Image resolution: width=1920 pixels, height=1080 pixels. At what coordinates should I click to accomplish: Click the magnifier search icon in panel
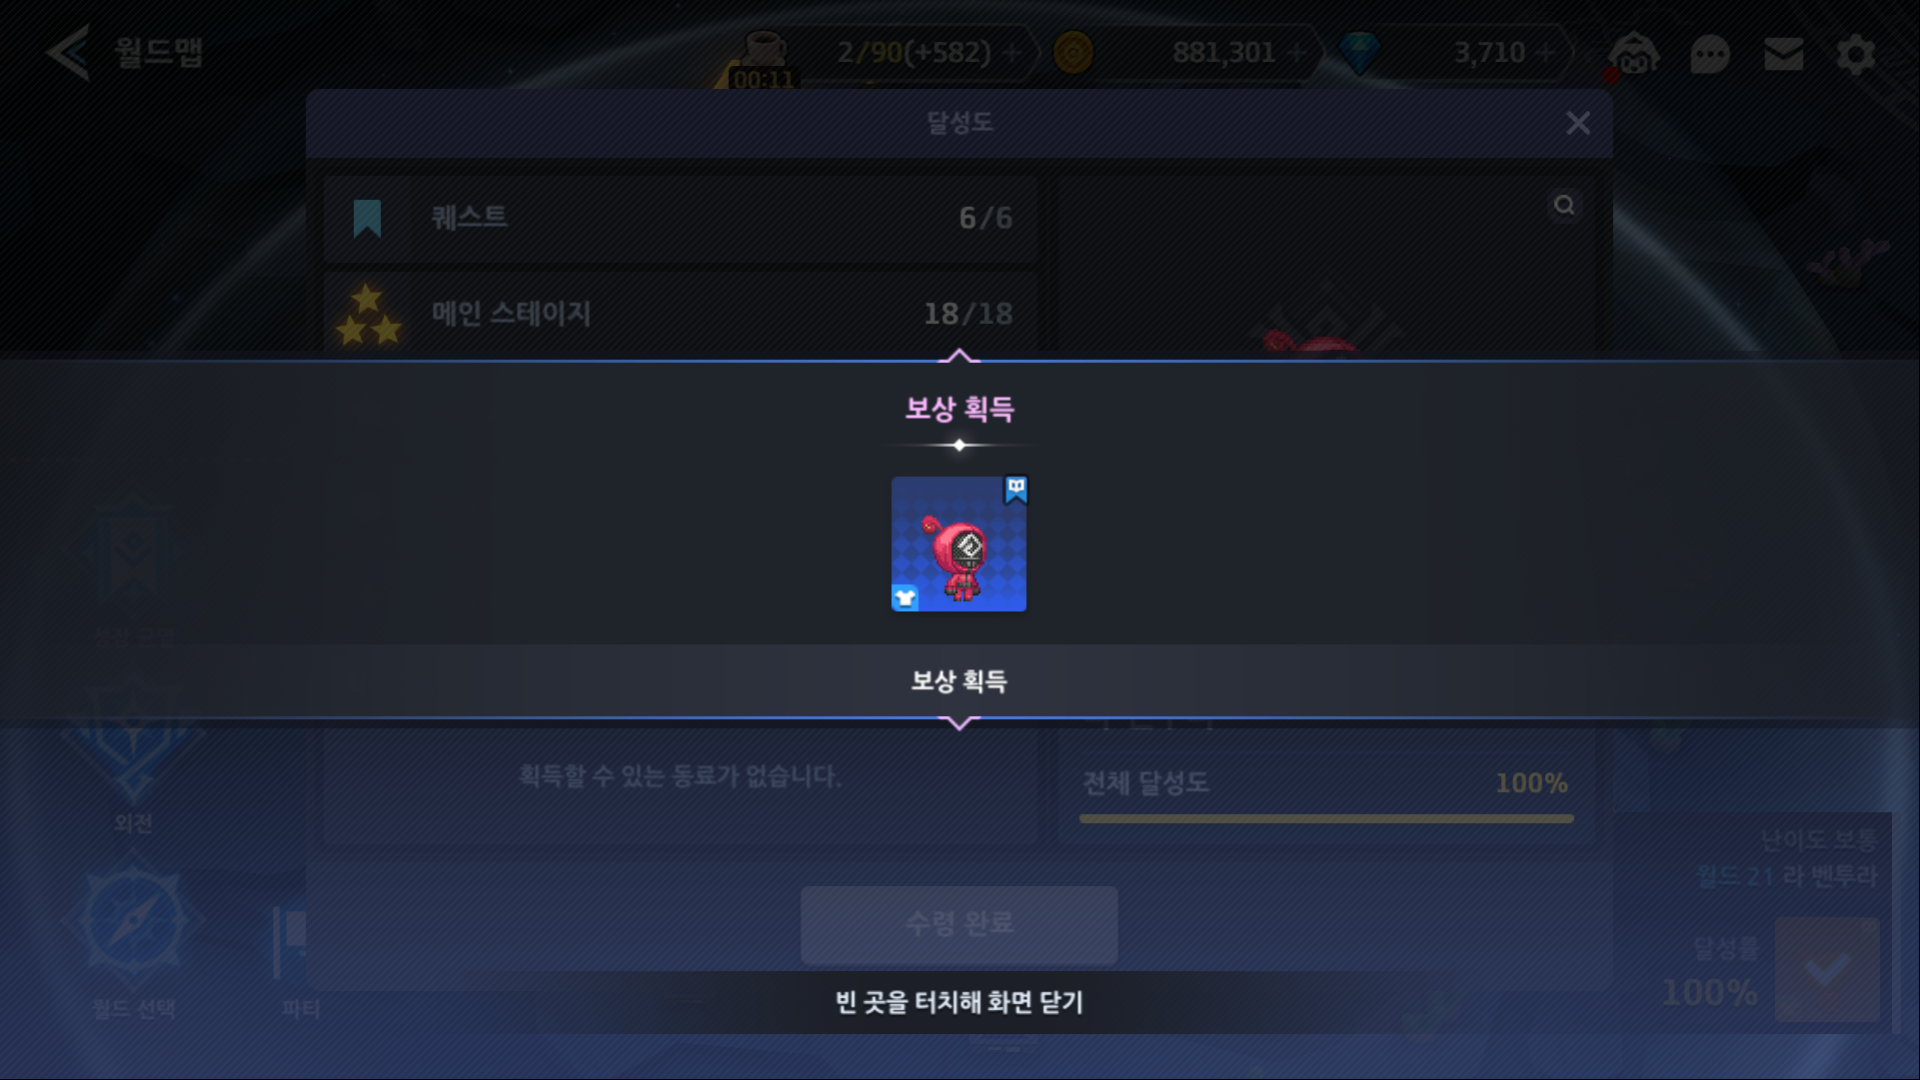(1564, 205)
